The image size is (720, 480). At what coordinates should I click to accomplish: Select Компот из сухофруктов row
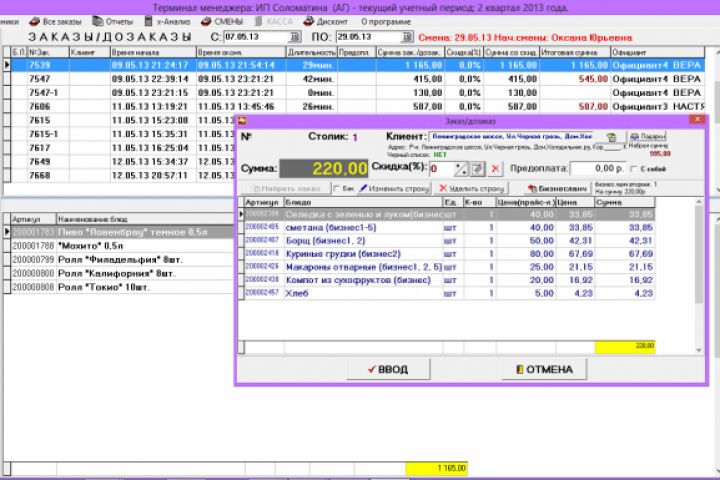tap(448, 280)
